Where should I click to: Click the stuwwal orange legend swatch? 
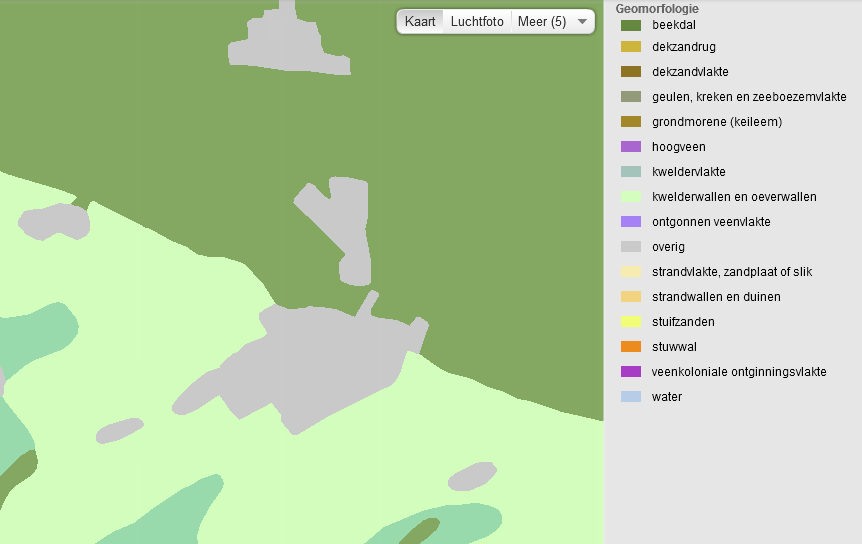pos(630,347)
